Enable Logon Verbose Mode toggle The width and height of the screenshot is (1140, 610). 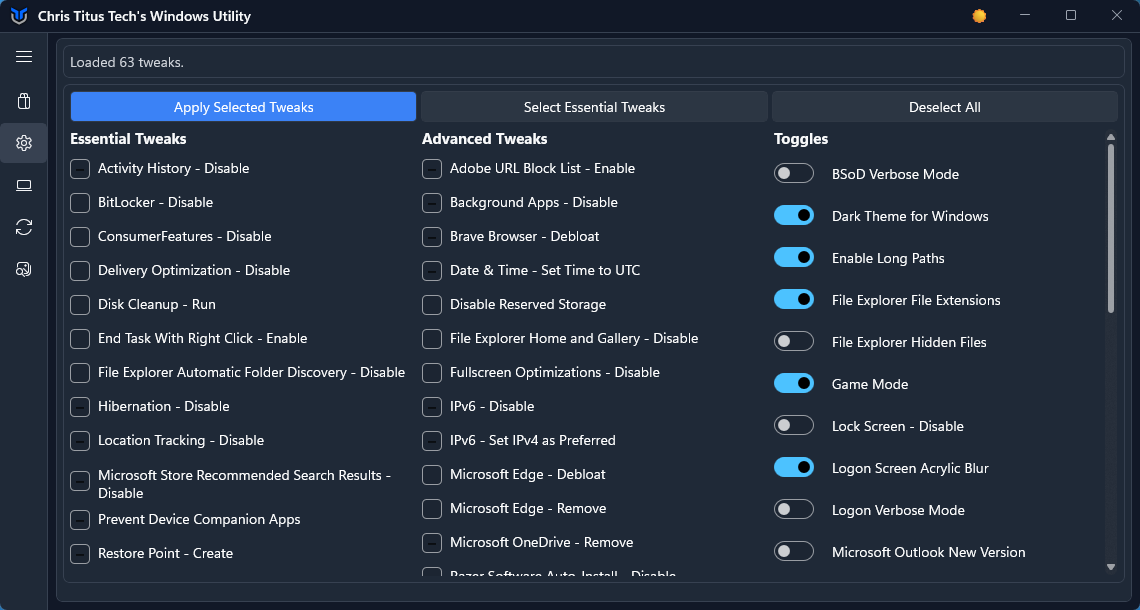point(793,509)
